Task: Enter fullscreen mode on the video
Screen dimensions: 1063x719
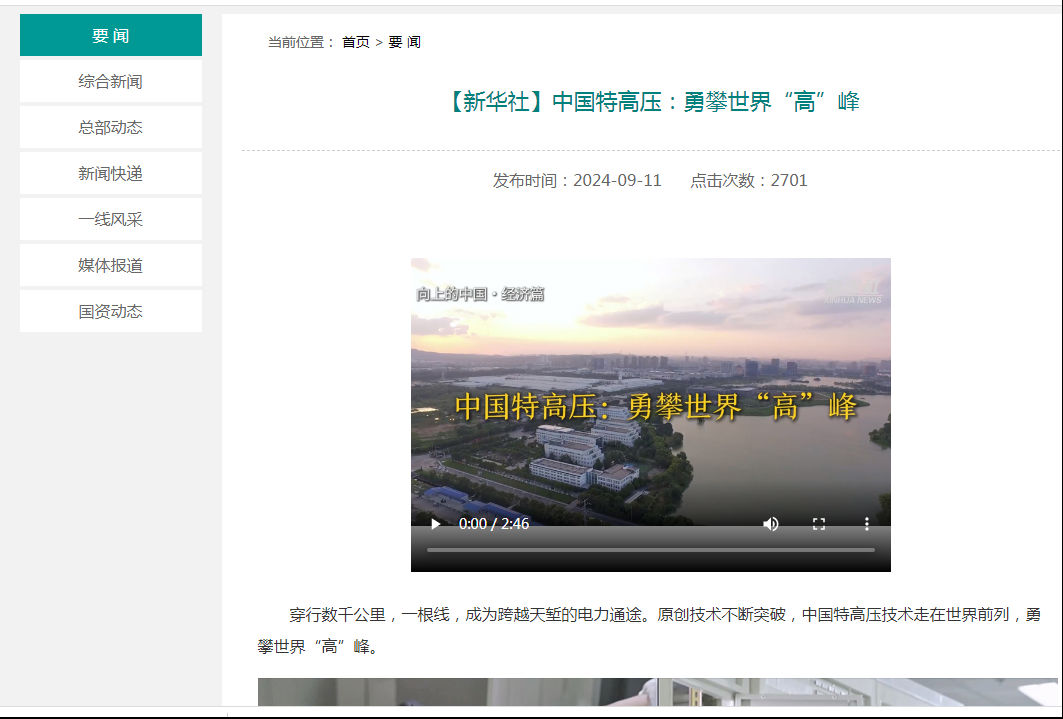Action: pyautogui.click(x=819, y=524)
